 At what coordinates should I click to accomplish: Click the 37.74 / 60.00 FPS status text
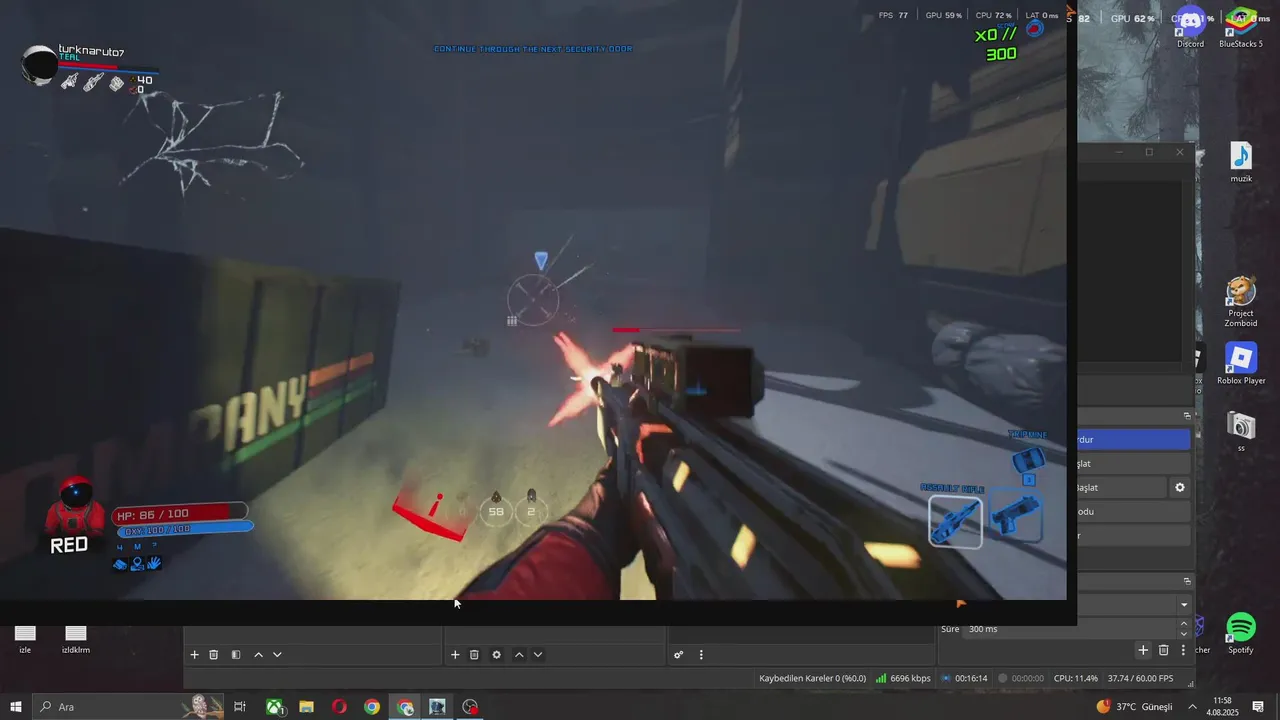coord(1140,678)
